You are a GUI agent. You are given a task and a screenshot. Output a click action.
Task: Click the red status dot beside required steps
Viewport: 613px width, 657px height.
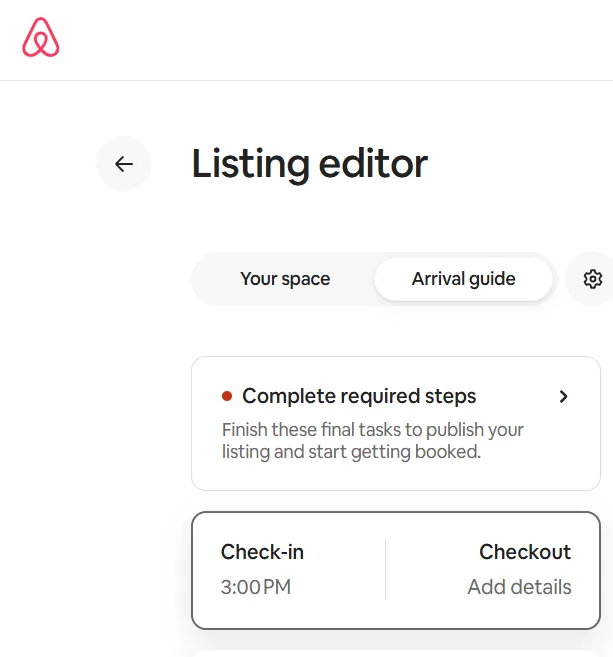point(227,396)
